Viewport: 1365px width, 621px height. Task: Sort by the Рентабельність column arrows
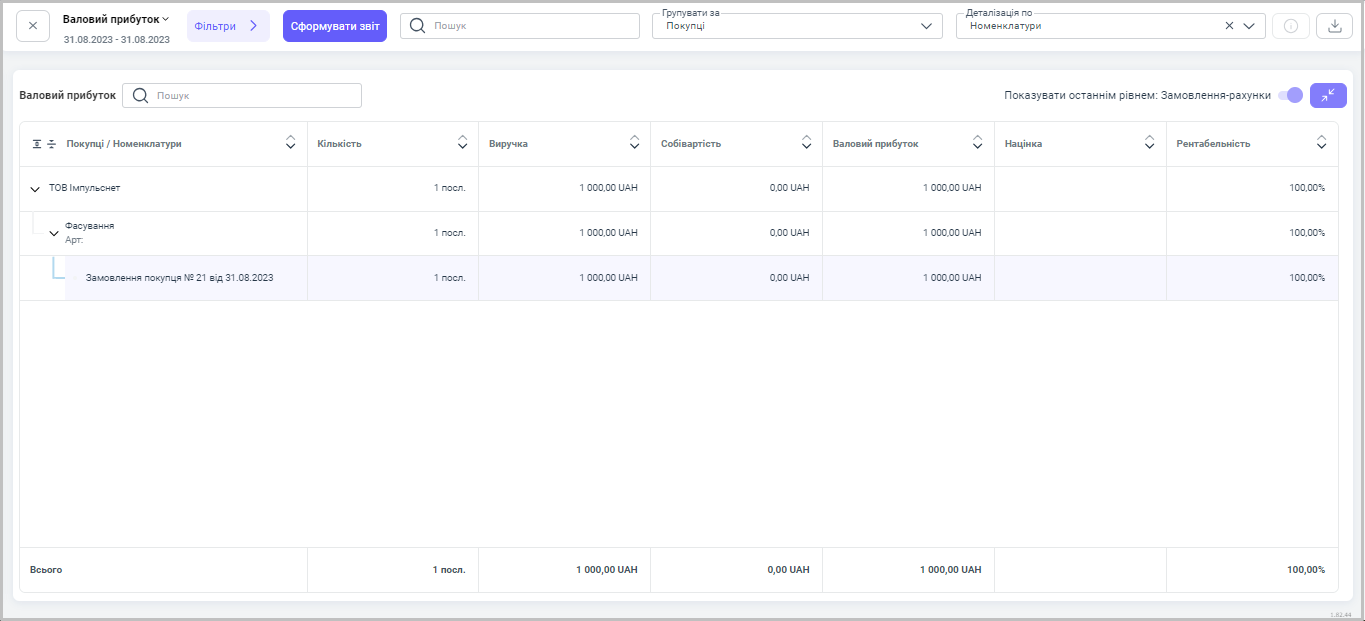coord(1321,144)
